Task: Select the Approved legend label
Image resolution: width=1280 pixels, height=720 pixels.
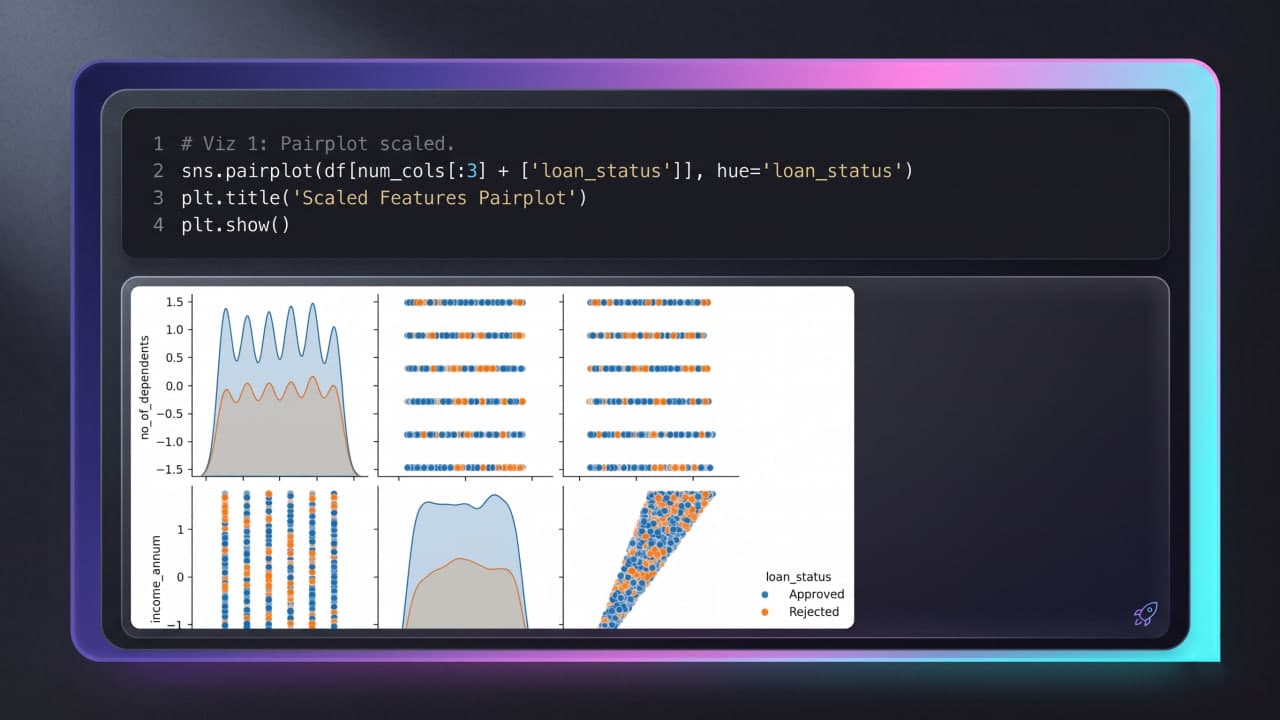Action: [x=816, y=594]
